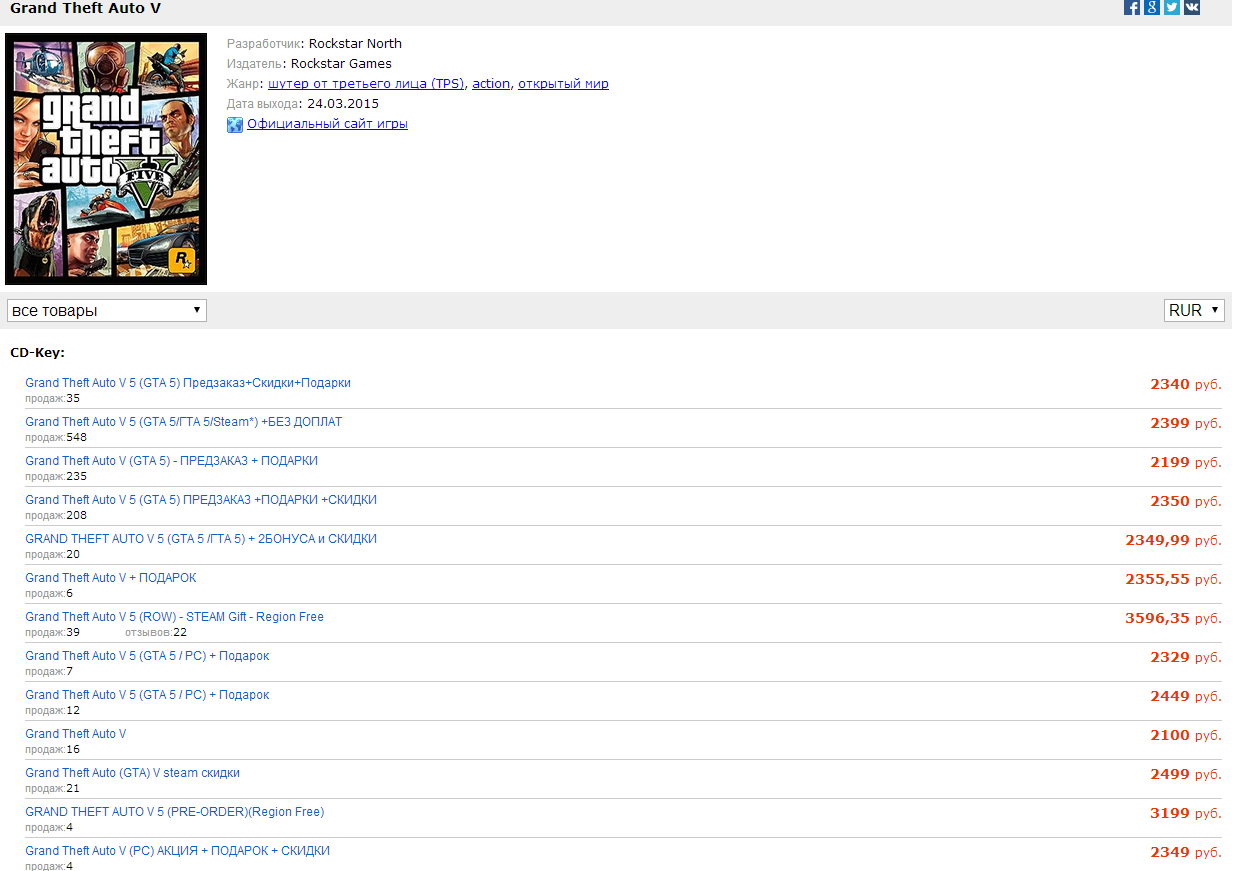The height and width of the screenshot is (871, 1239).
Task: Click the 2340 руб. price
Action: pos(1186,384)
